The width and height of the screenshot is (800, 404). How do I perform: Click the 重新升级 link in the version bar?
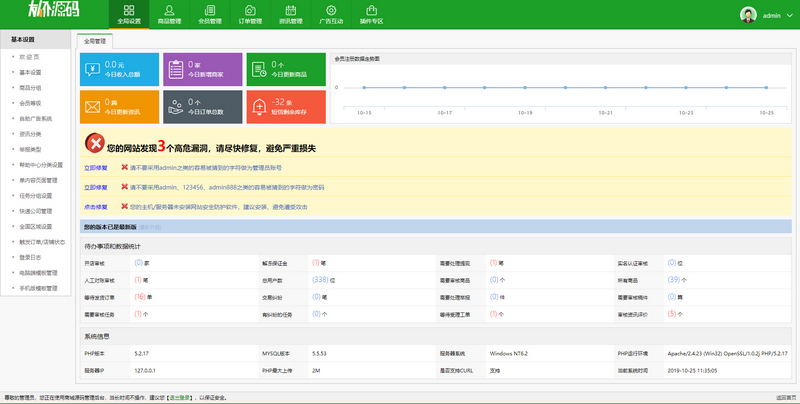point(150,227)
